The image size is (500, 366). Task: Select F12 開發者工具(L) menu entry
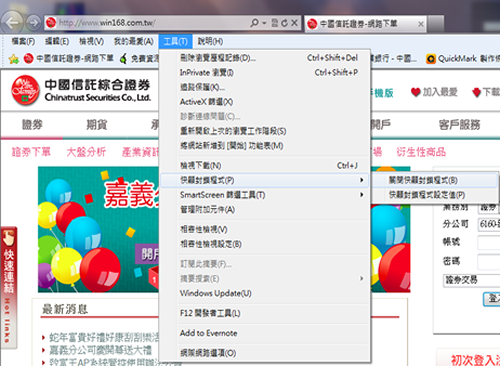pos(265,313)
